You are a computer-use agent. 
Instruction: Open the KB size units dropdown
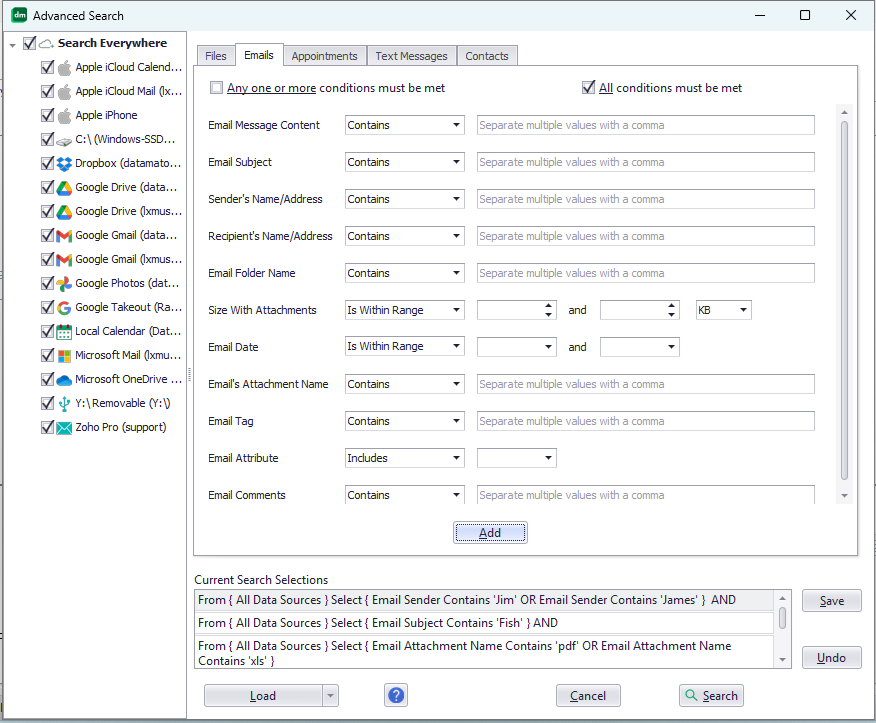(x=723, y=310)
